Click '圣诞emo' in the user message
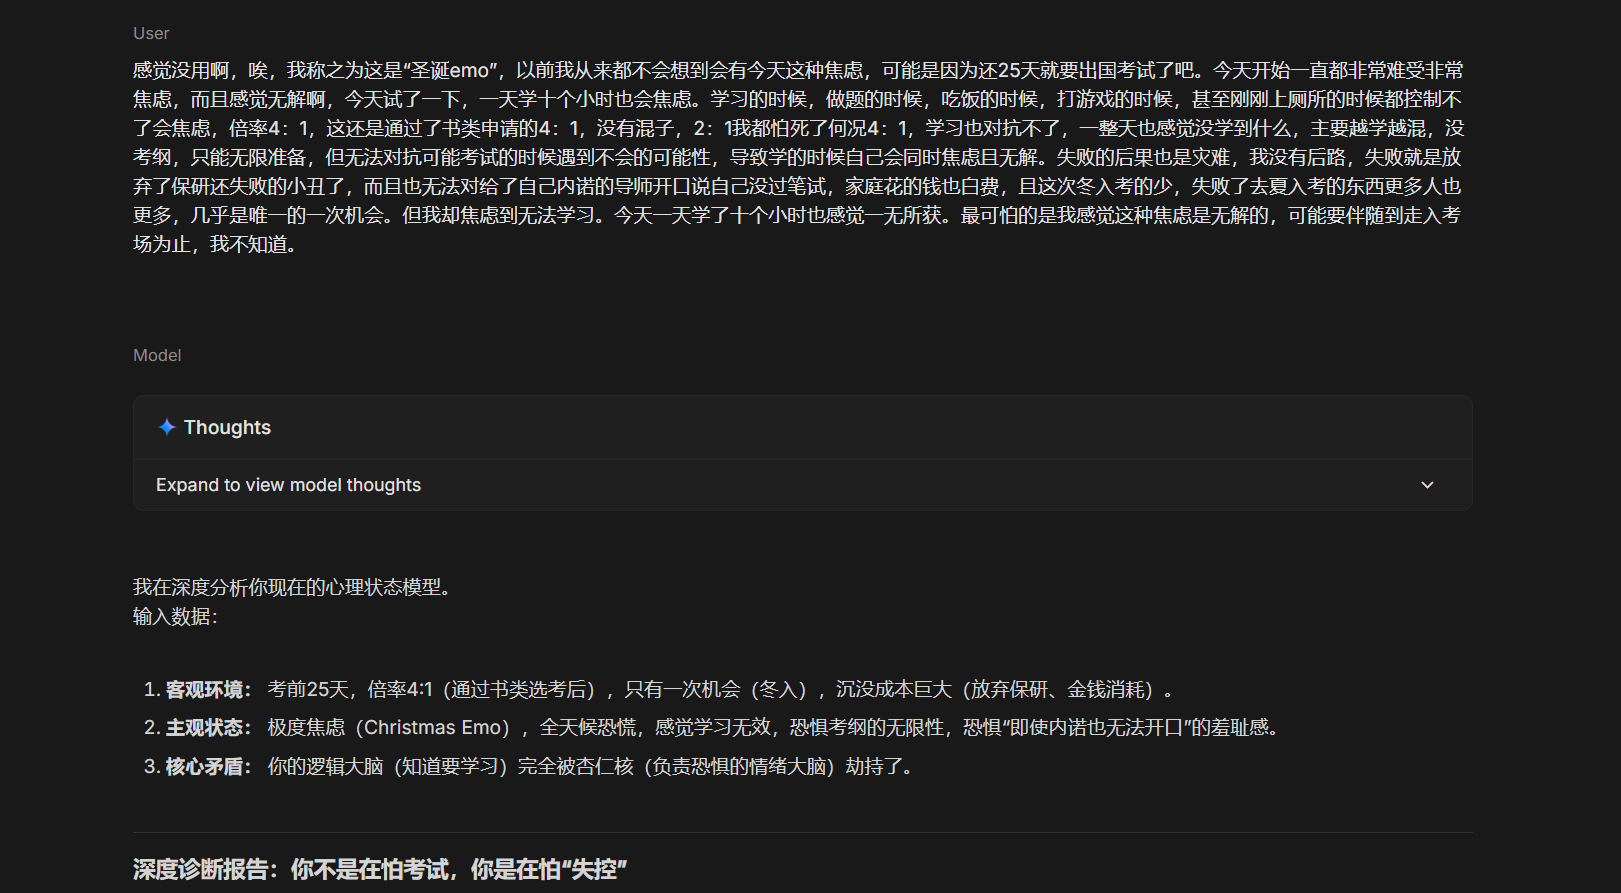 [x=449, y=70]
